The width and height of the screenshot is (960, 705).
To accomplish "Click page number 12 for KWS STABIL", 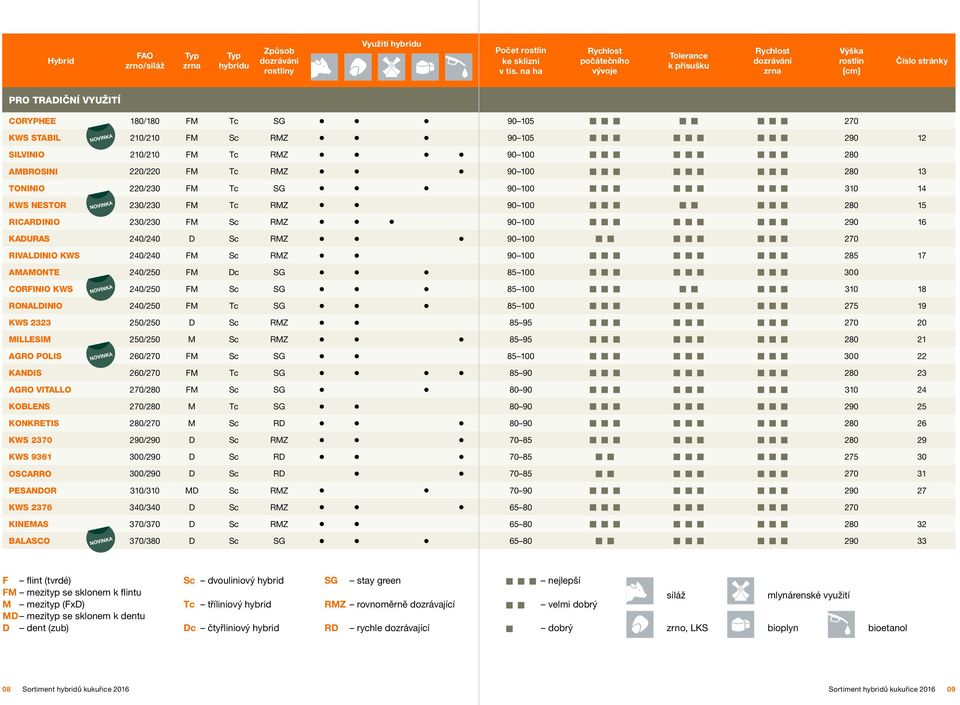I will click(921, 138).
